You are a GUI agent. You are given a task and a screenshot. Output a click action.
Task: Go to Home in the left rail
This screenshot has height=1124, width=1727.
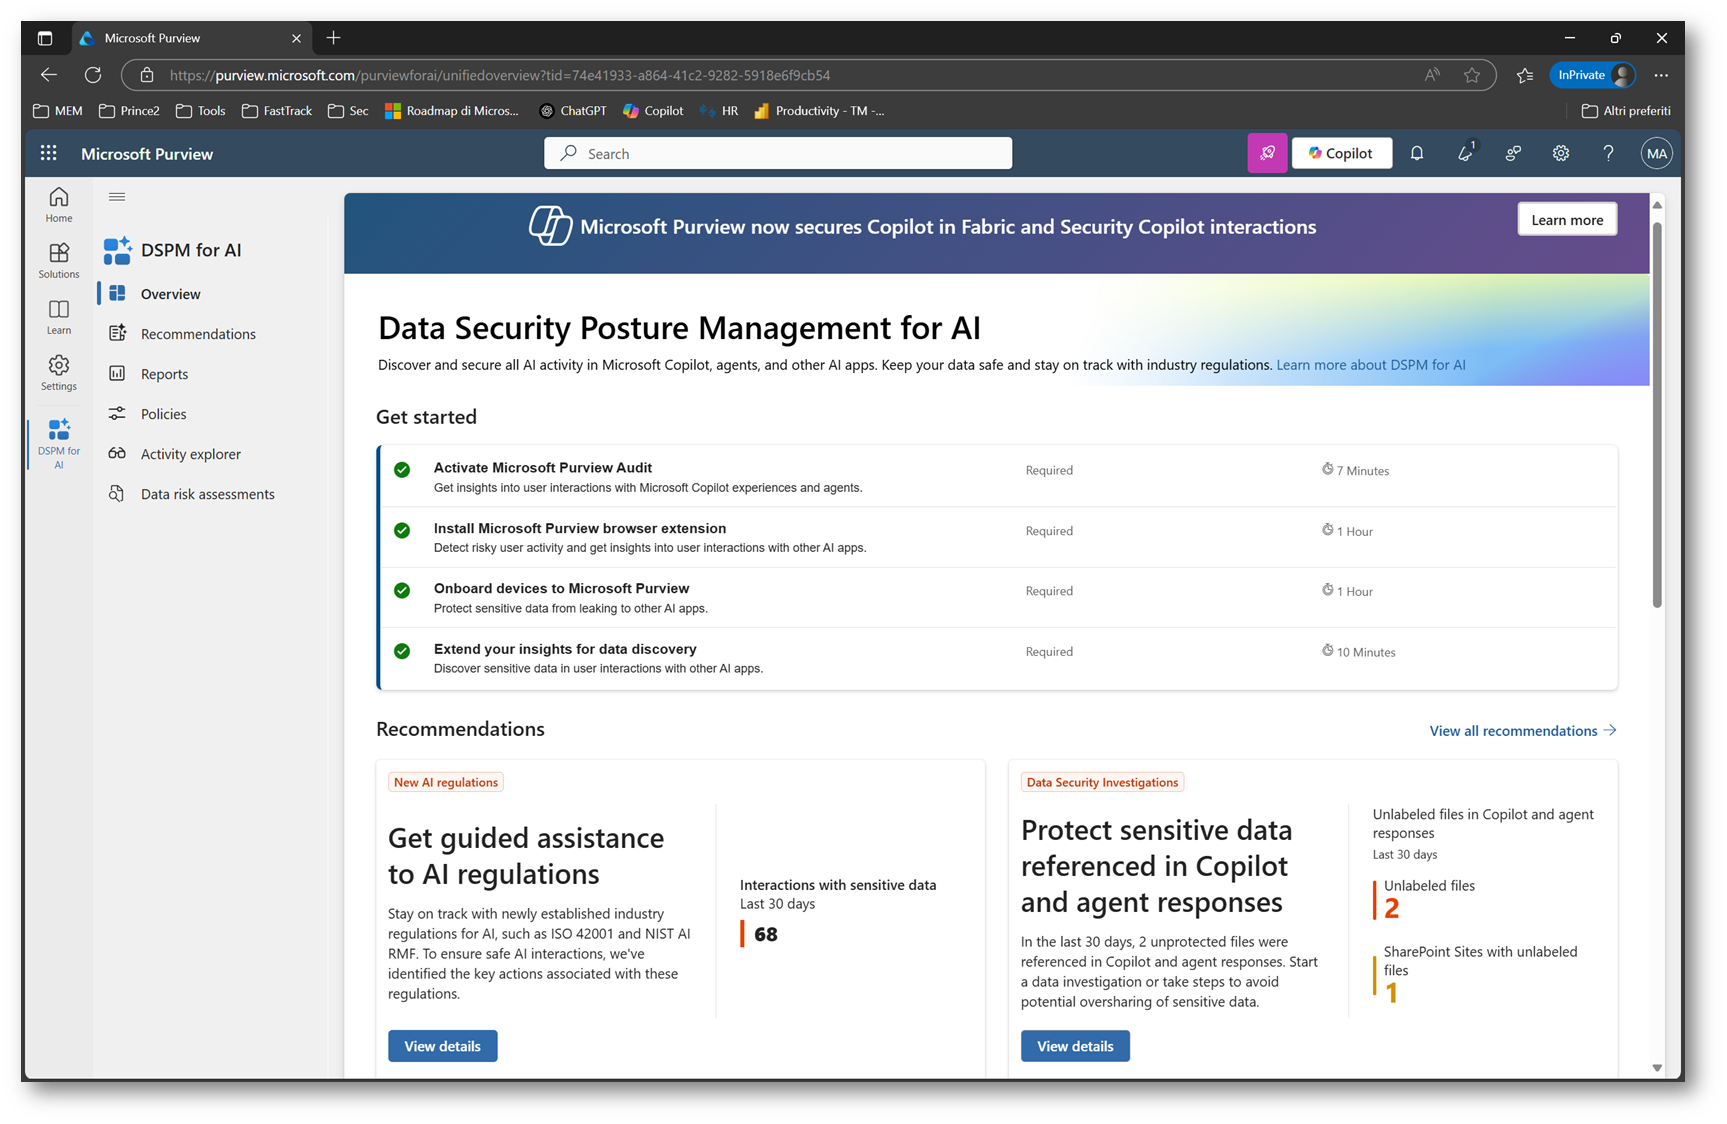point(59,205)
